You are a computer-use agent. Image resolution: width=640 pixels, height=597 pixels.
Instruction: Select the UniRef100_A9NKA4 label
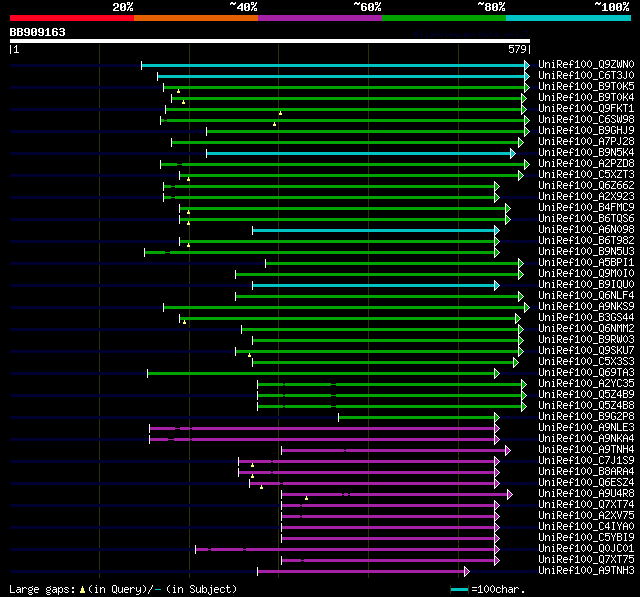click(x=586, y=439)
